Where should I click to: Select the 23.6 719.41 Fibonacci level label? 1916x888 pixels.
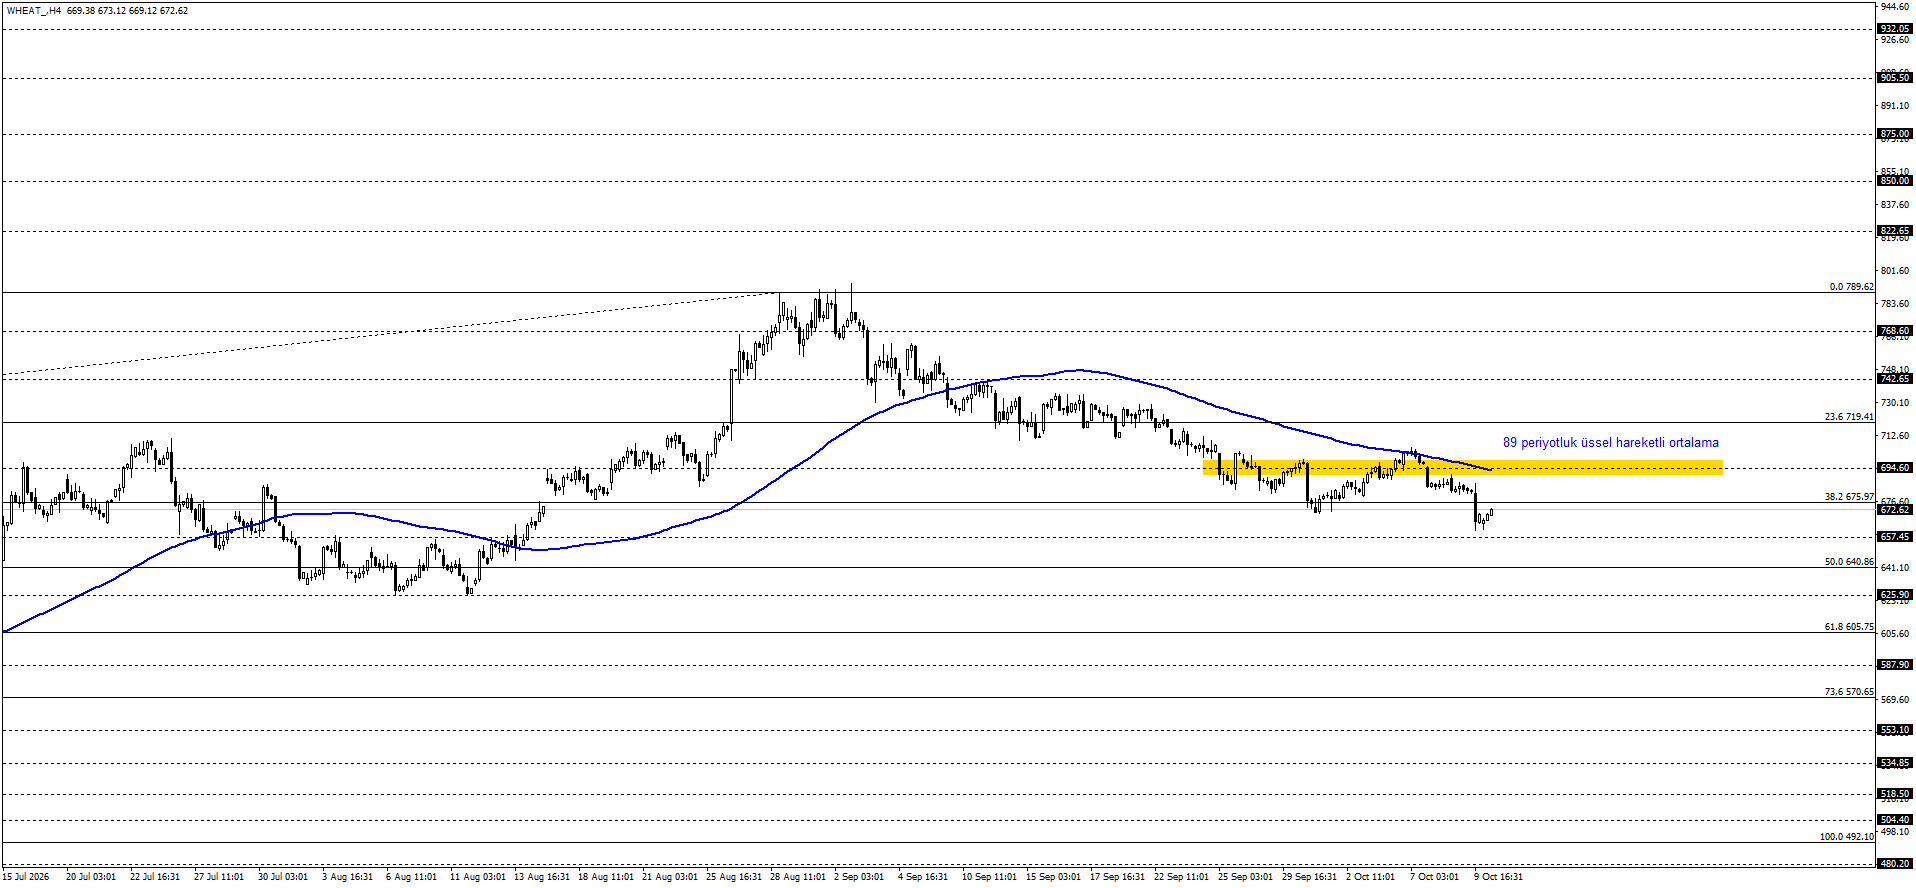point(1849,417)
